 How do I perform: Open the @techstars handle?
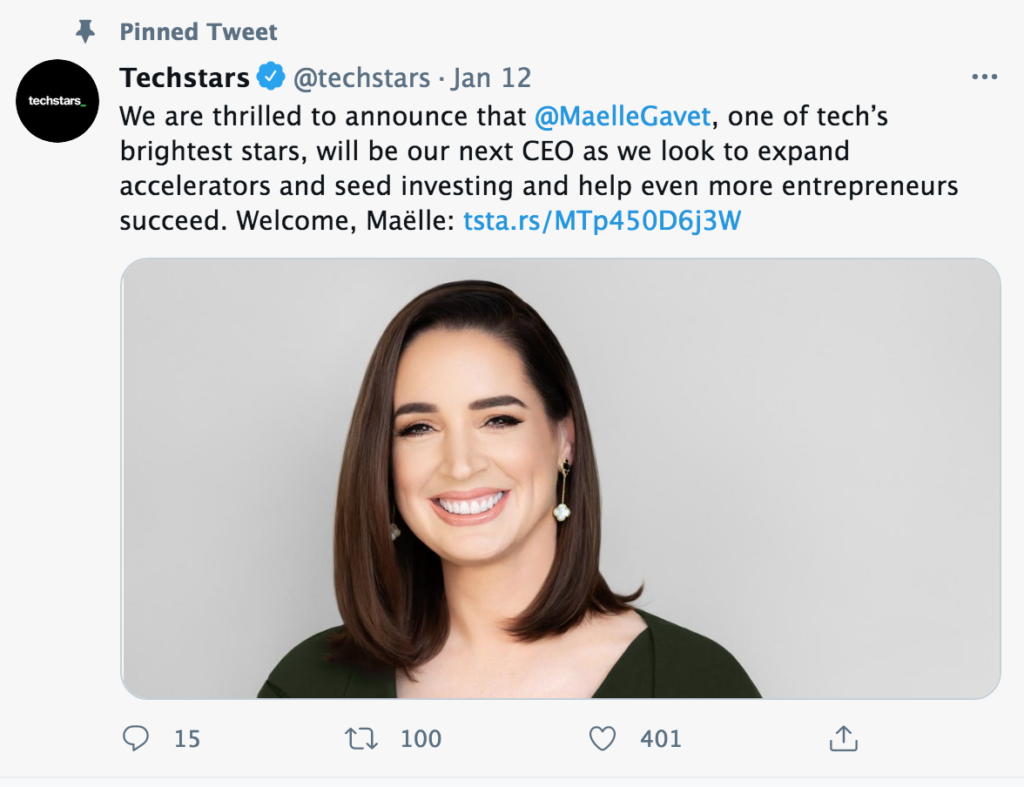(x=361, y=77)
